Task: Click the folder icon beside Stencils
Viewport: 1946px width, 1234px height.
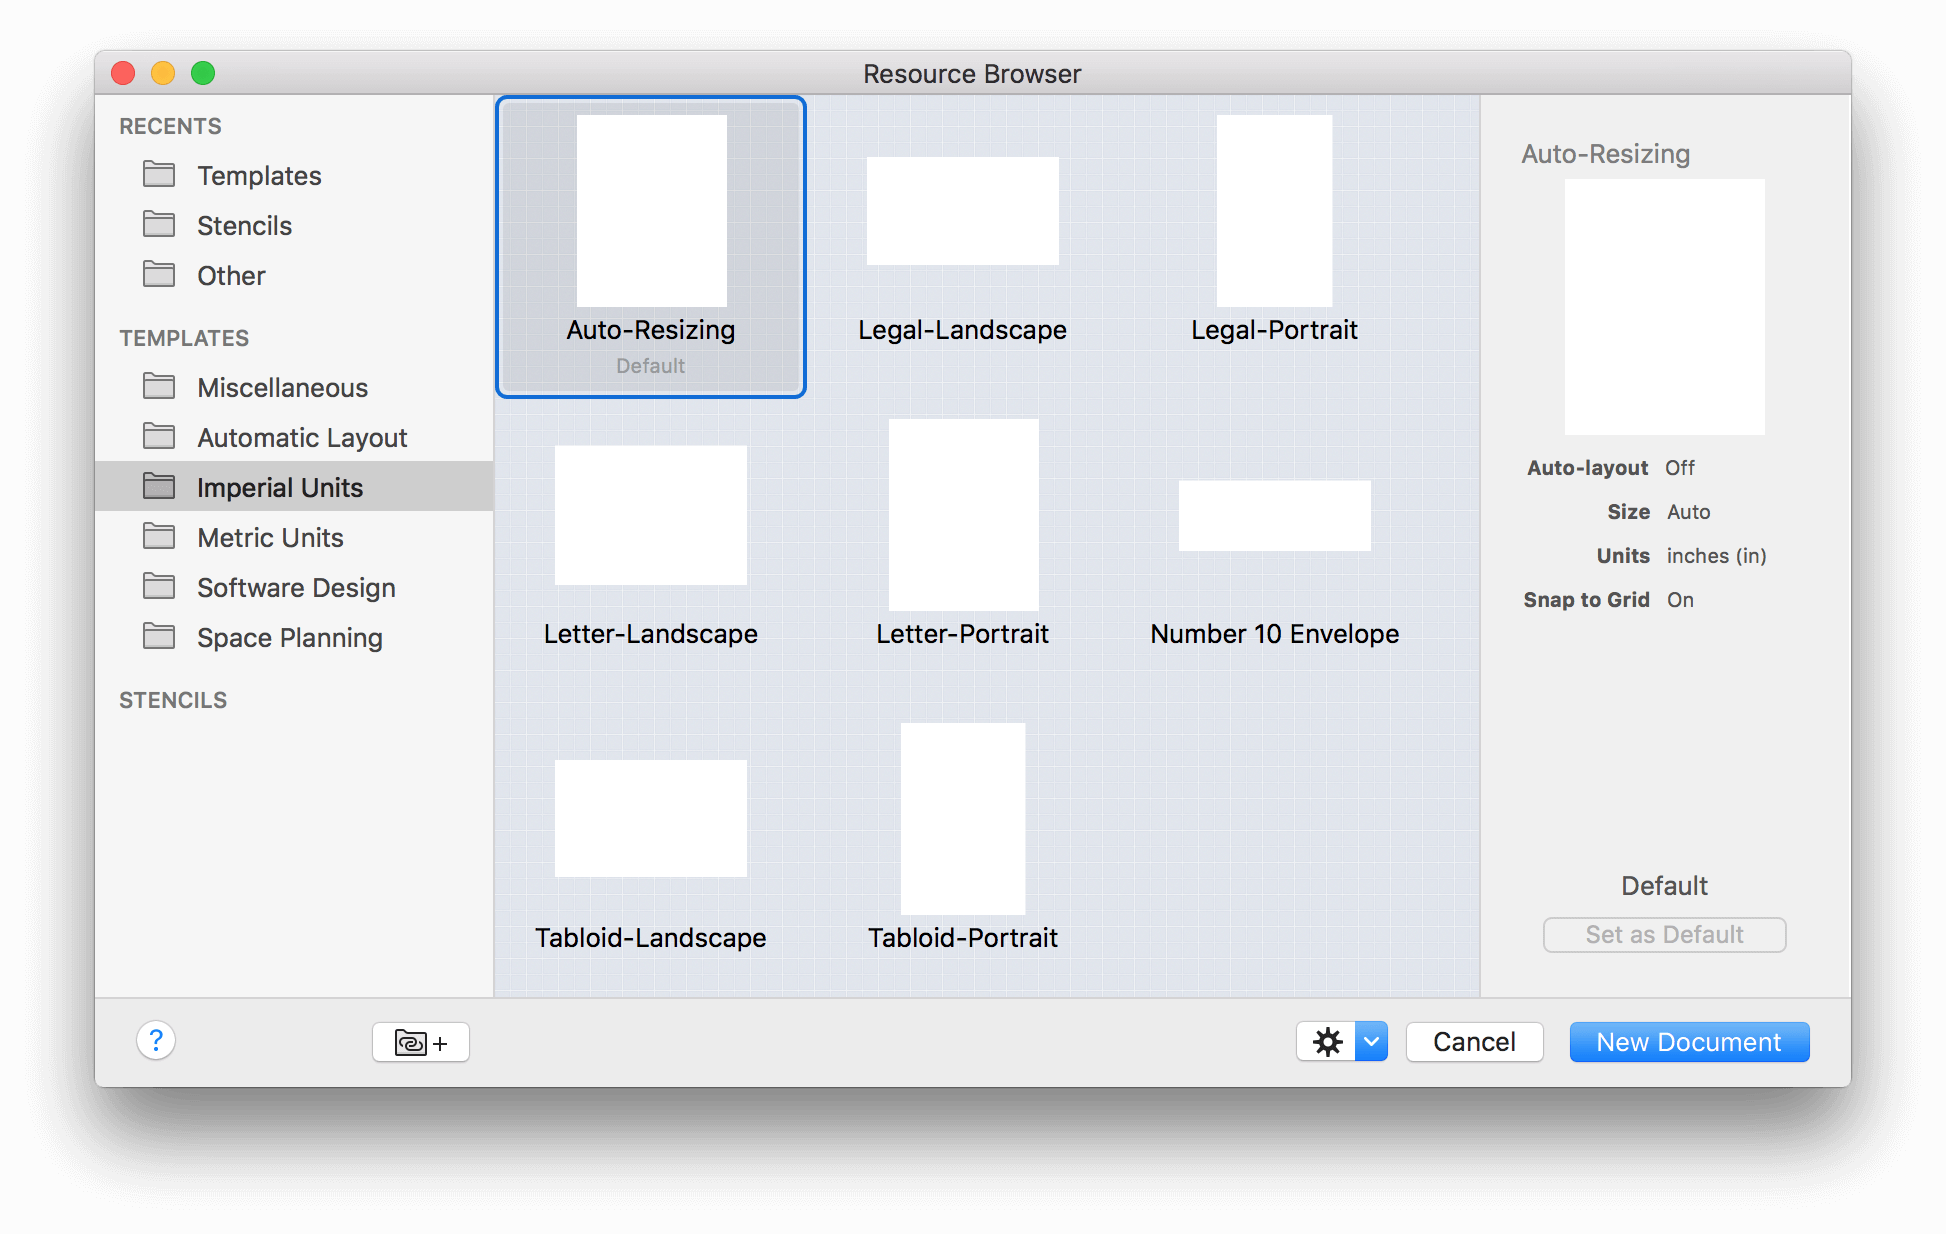Action: (x=159, y=224)
